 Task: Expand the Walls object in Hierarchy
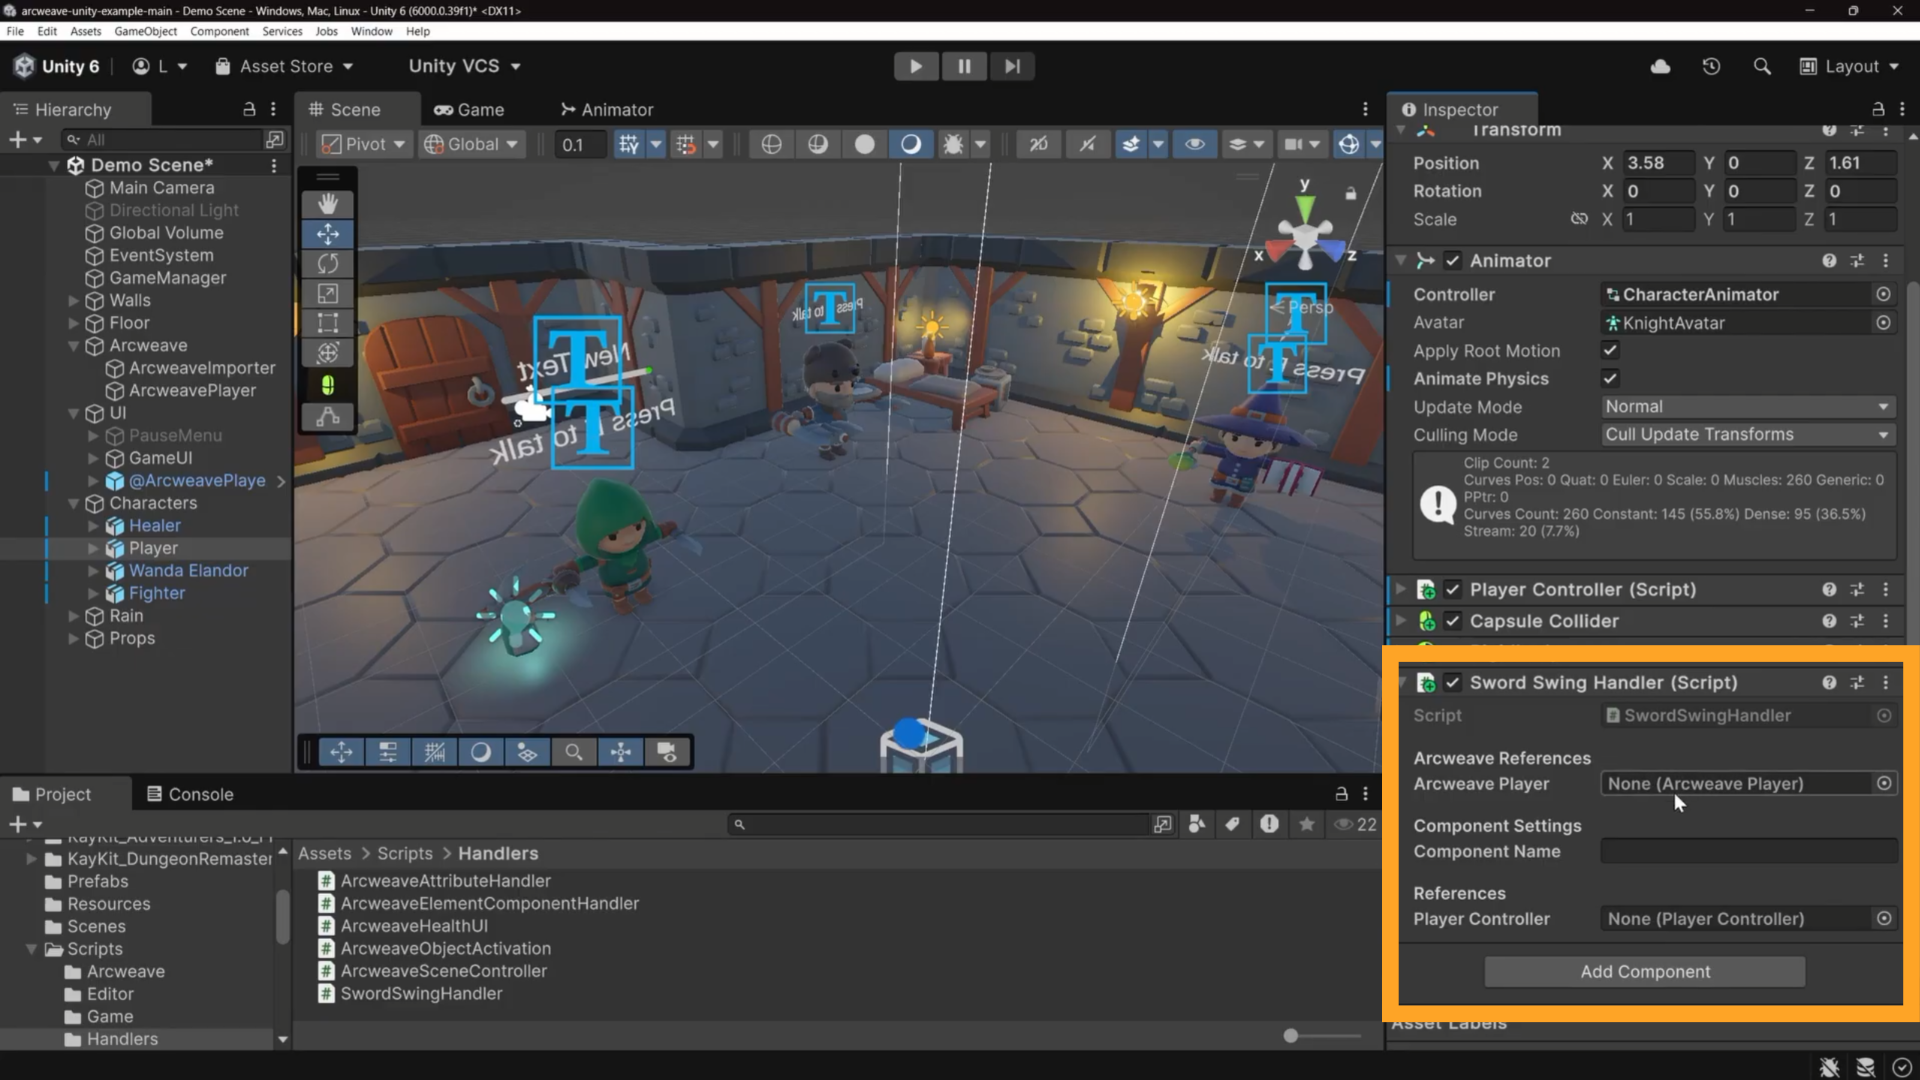[73, 300]
